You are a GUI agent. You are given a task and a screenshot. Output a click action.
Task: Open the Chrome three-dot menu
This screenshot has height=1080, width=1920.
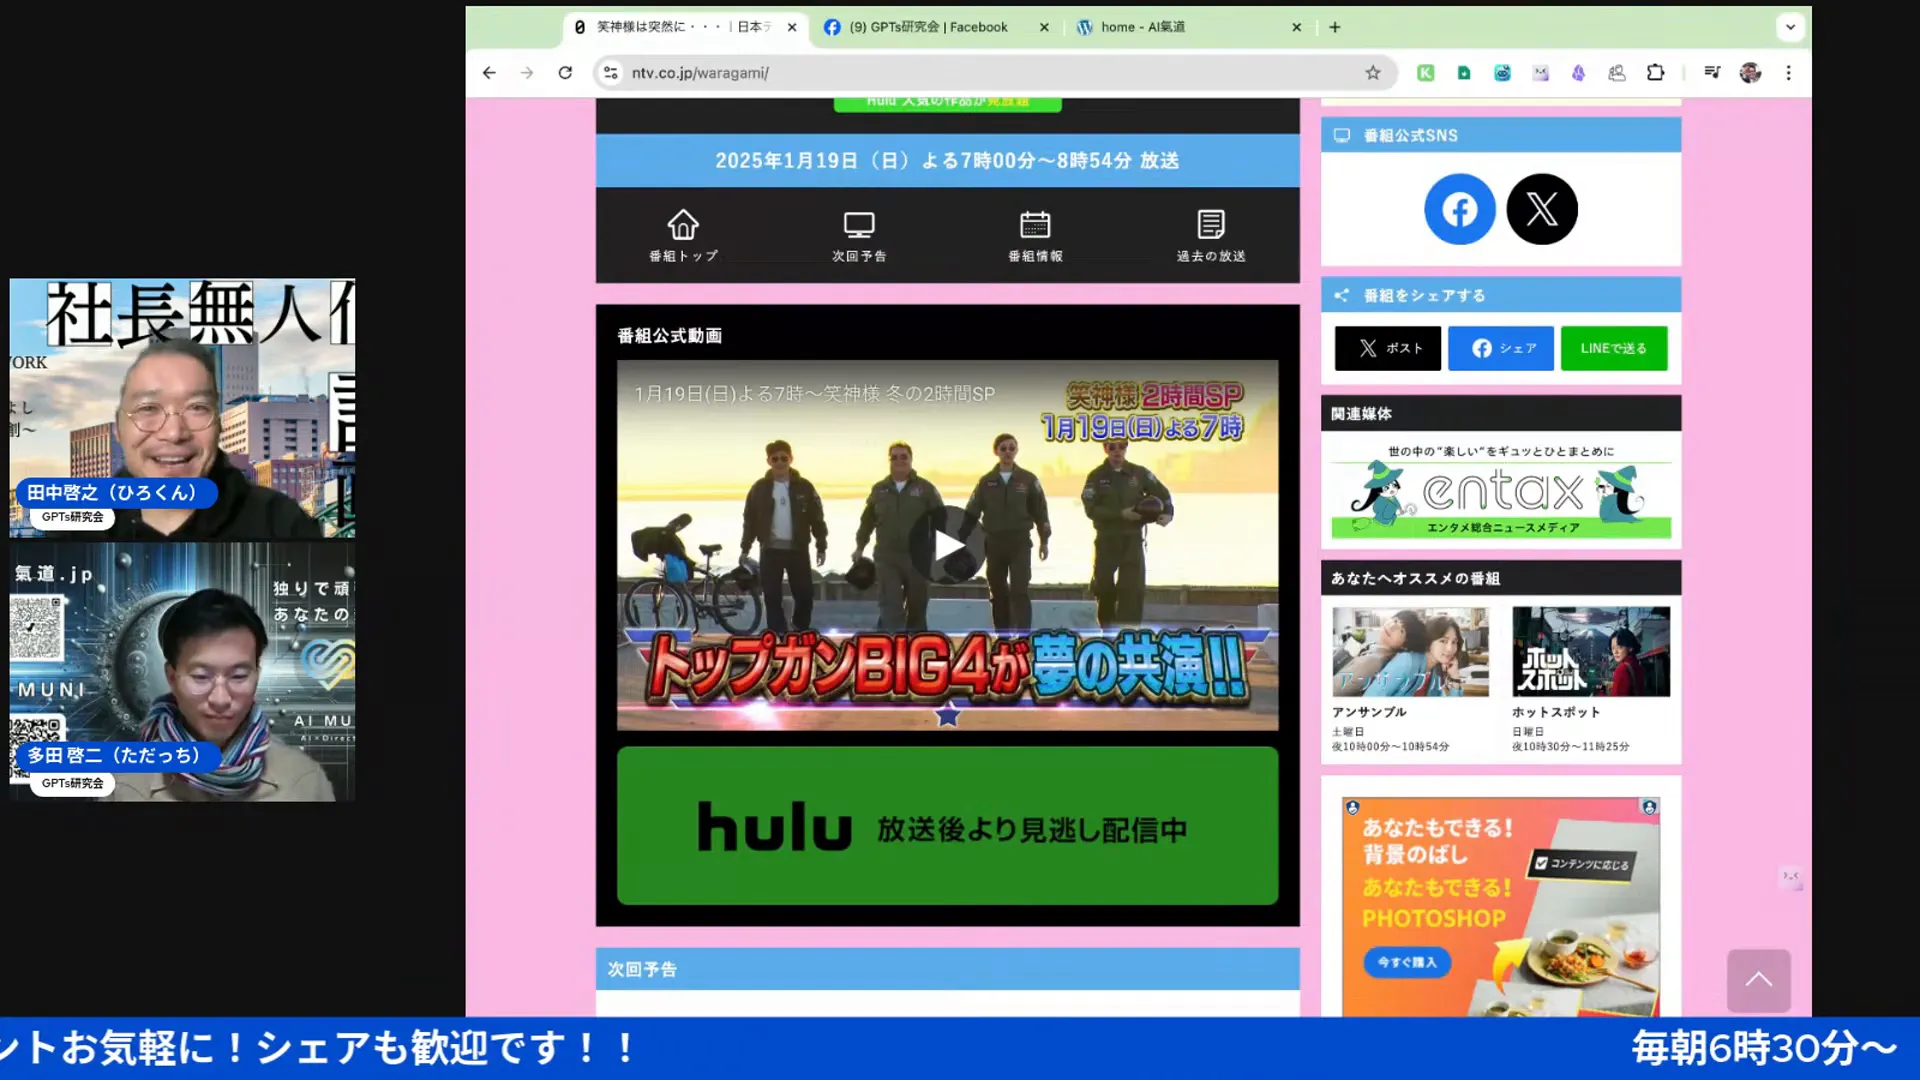tap(1789, 73)
